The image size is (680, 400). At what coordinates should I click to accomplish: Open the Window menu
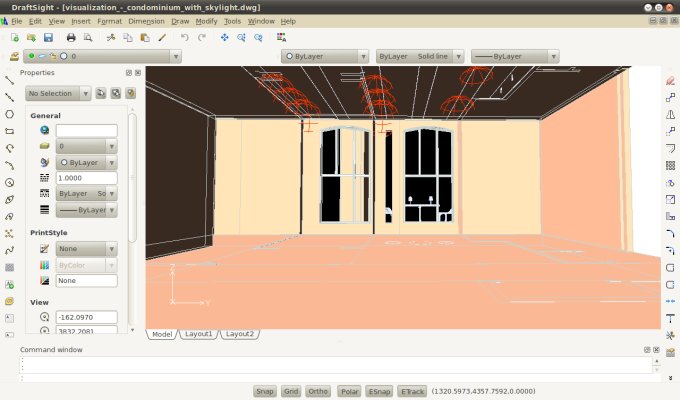click(261, 21)
